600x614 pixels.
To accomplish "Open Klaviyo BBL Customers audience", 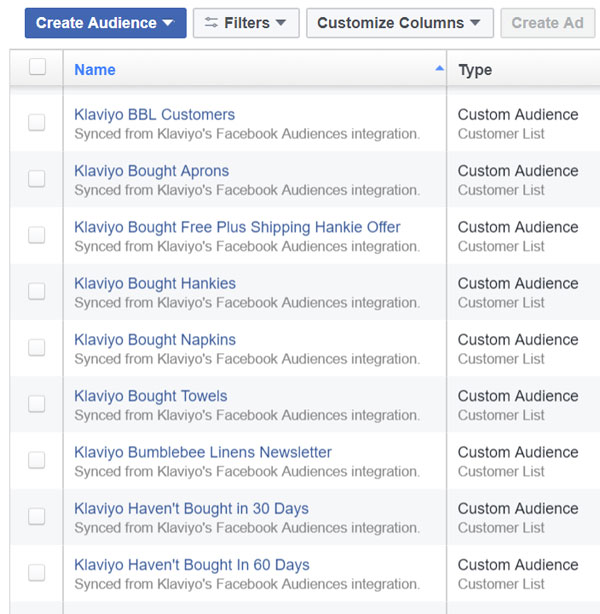I will (154, 115).
